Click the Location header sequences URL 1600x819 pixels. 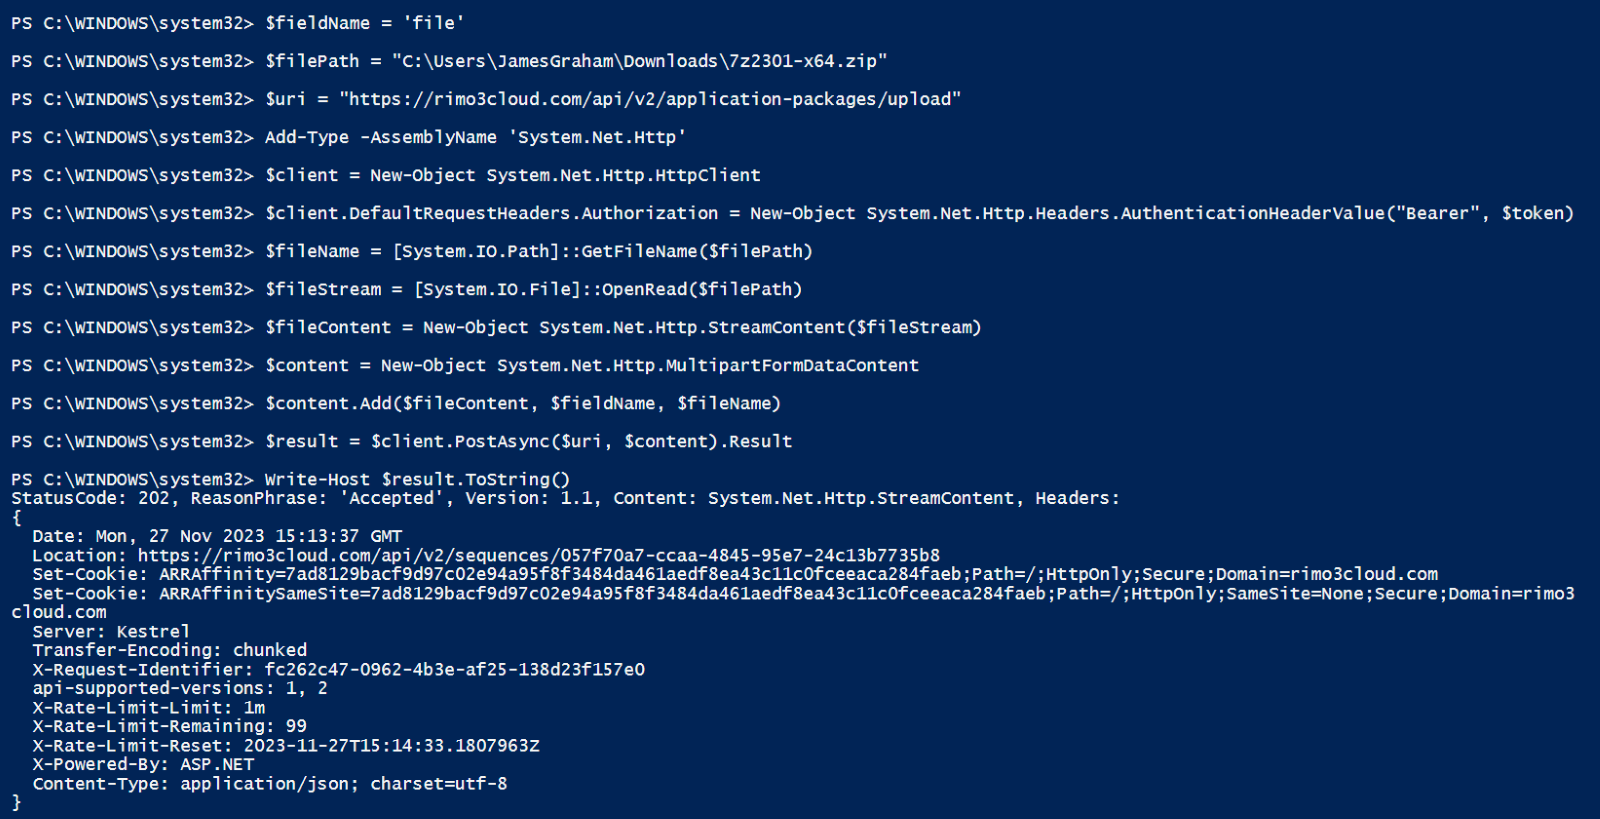[x=538, y=555]
